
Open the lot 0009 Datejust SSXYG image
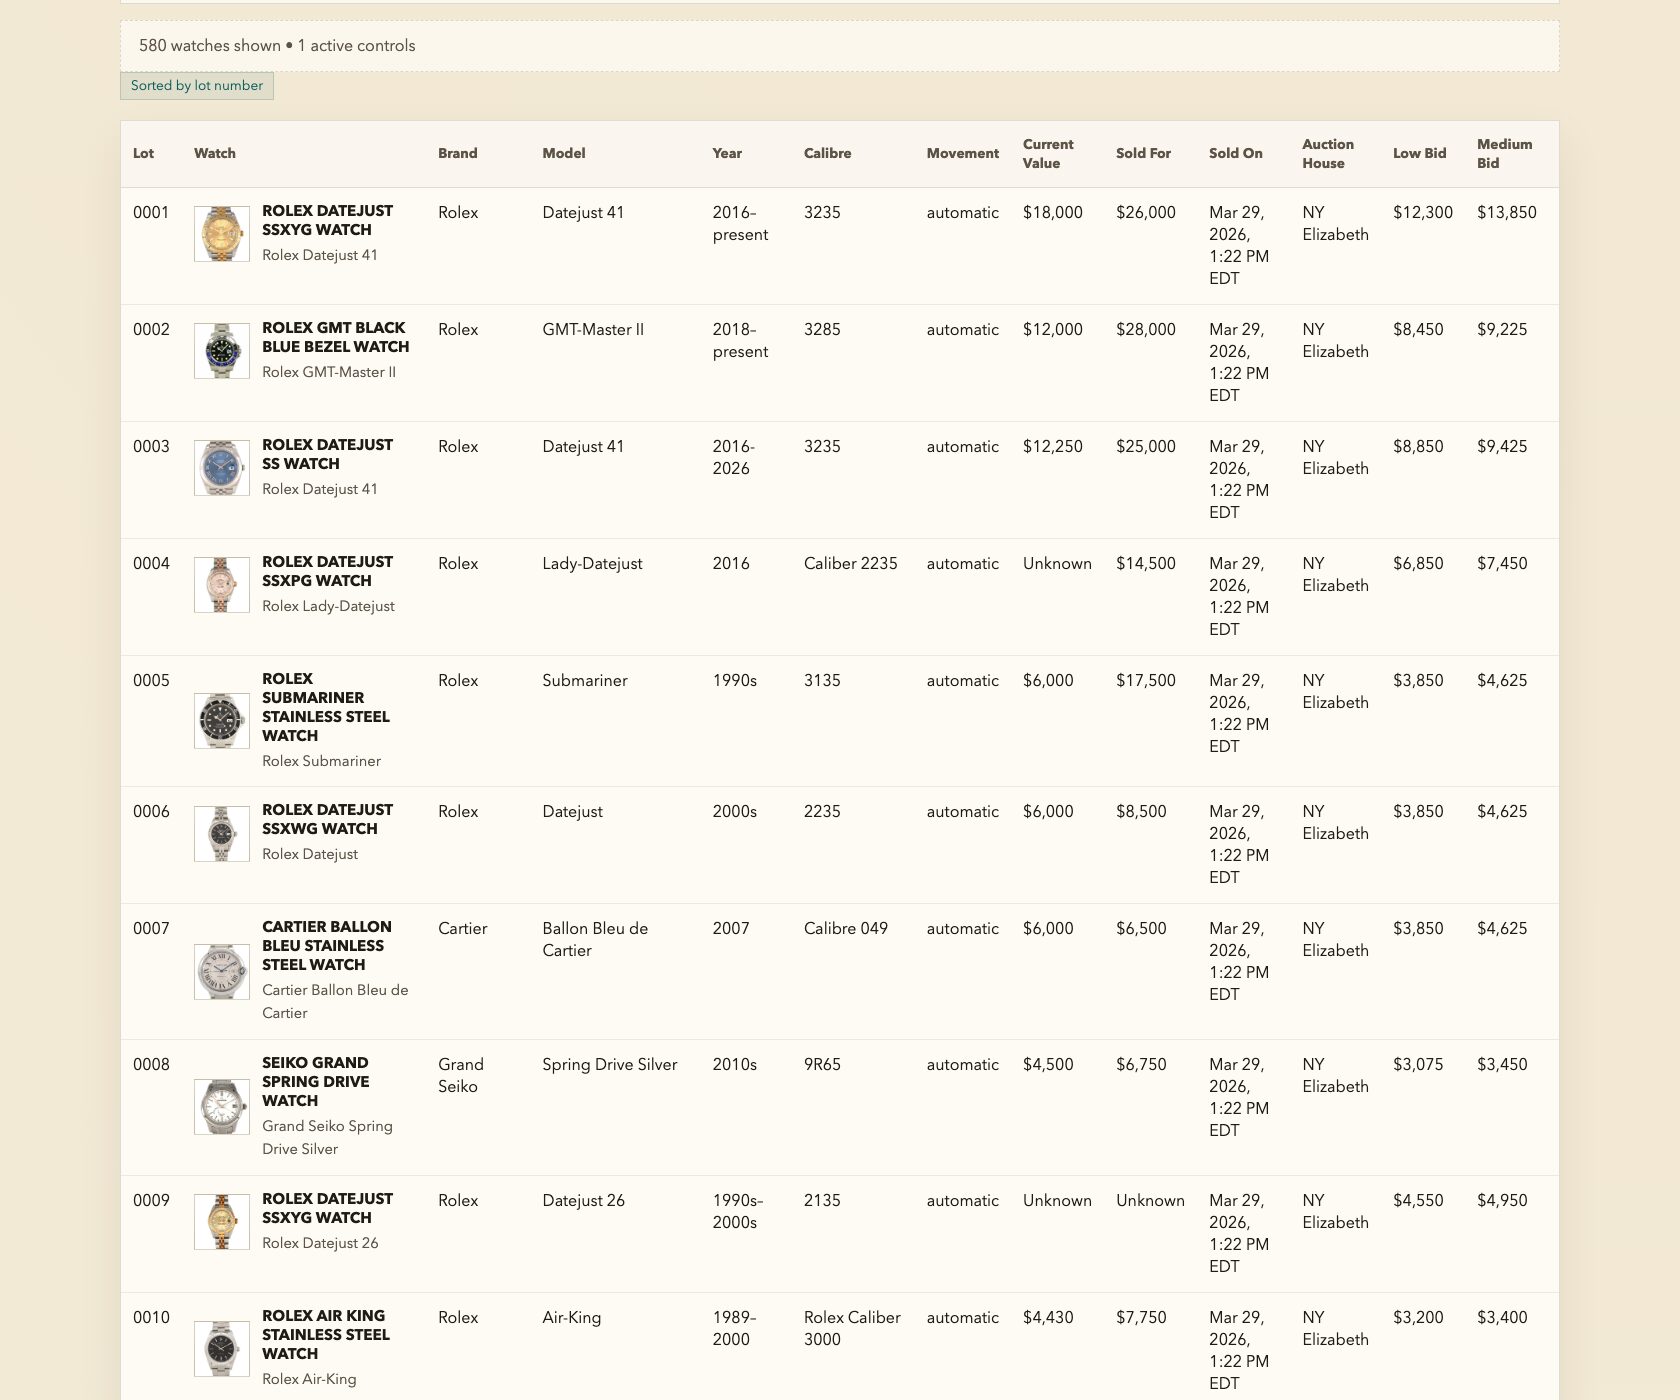coord(221,1223)
